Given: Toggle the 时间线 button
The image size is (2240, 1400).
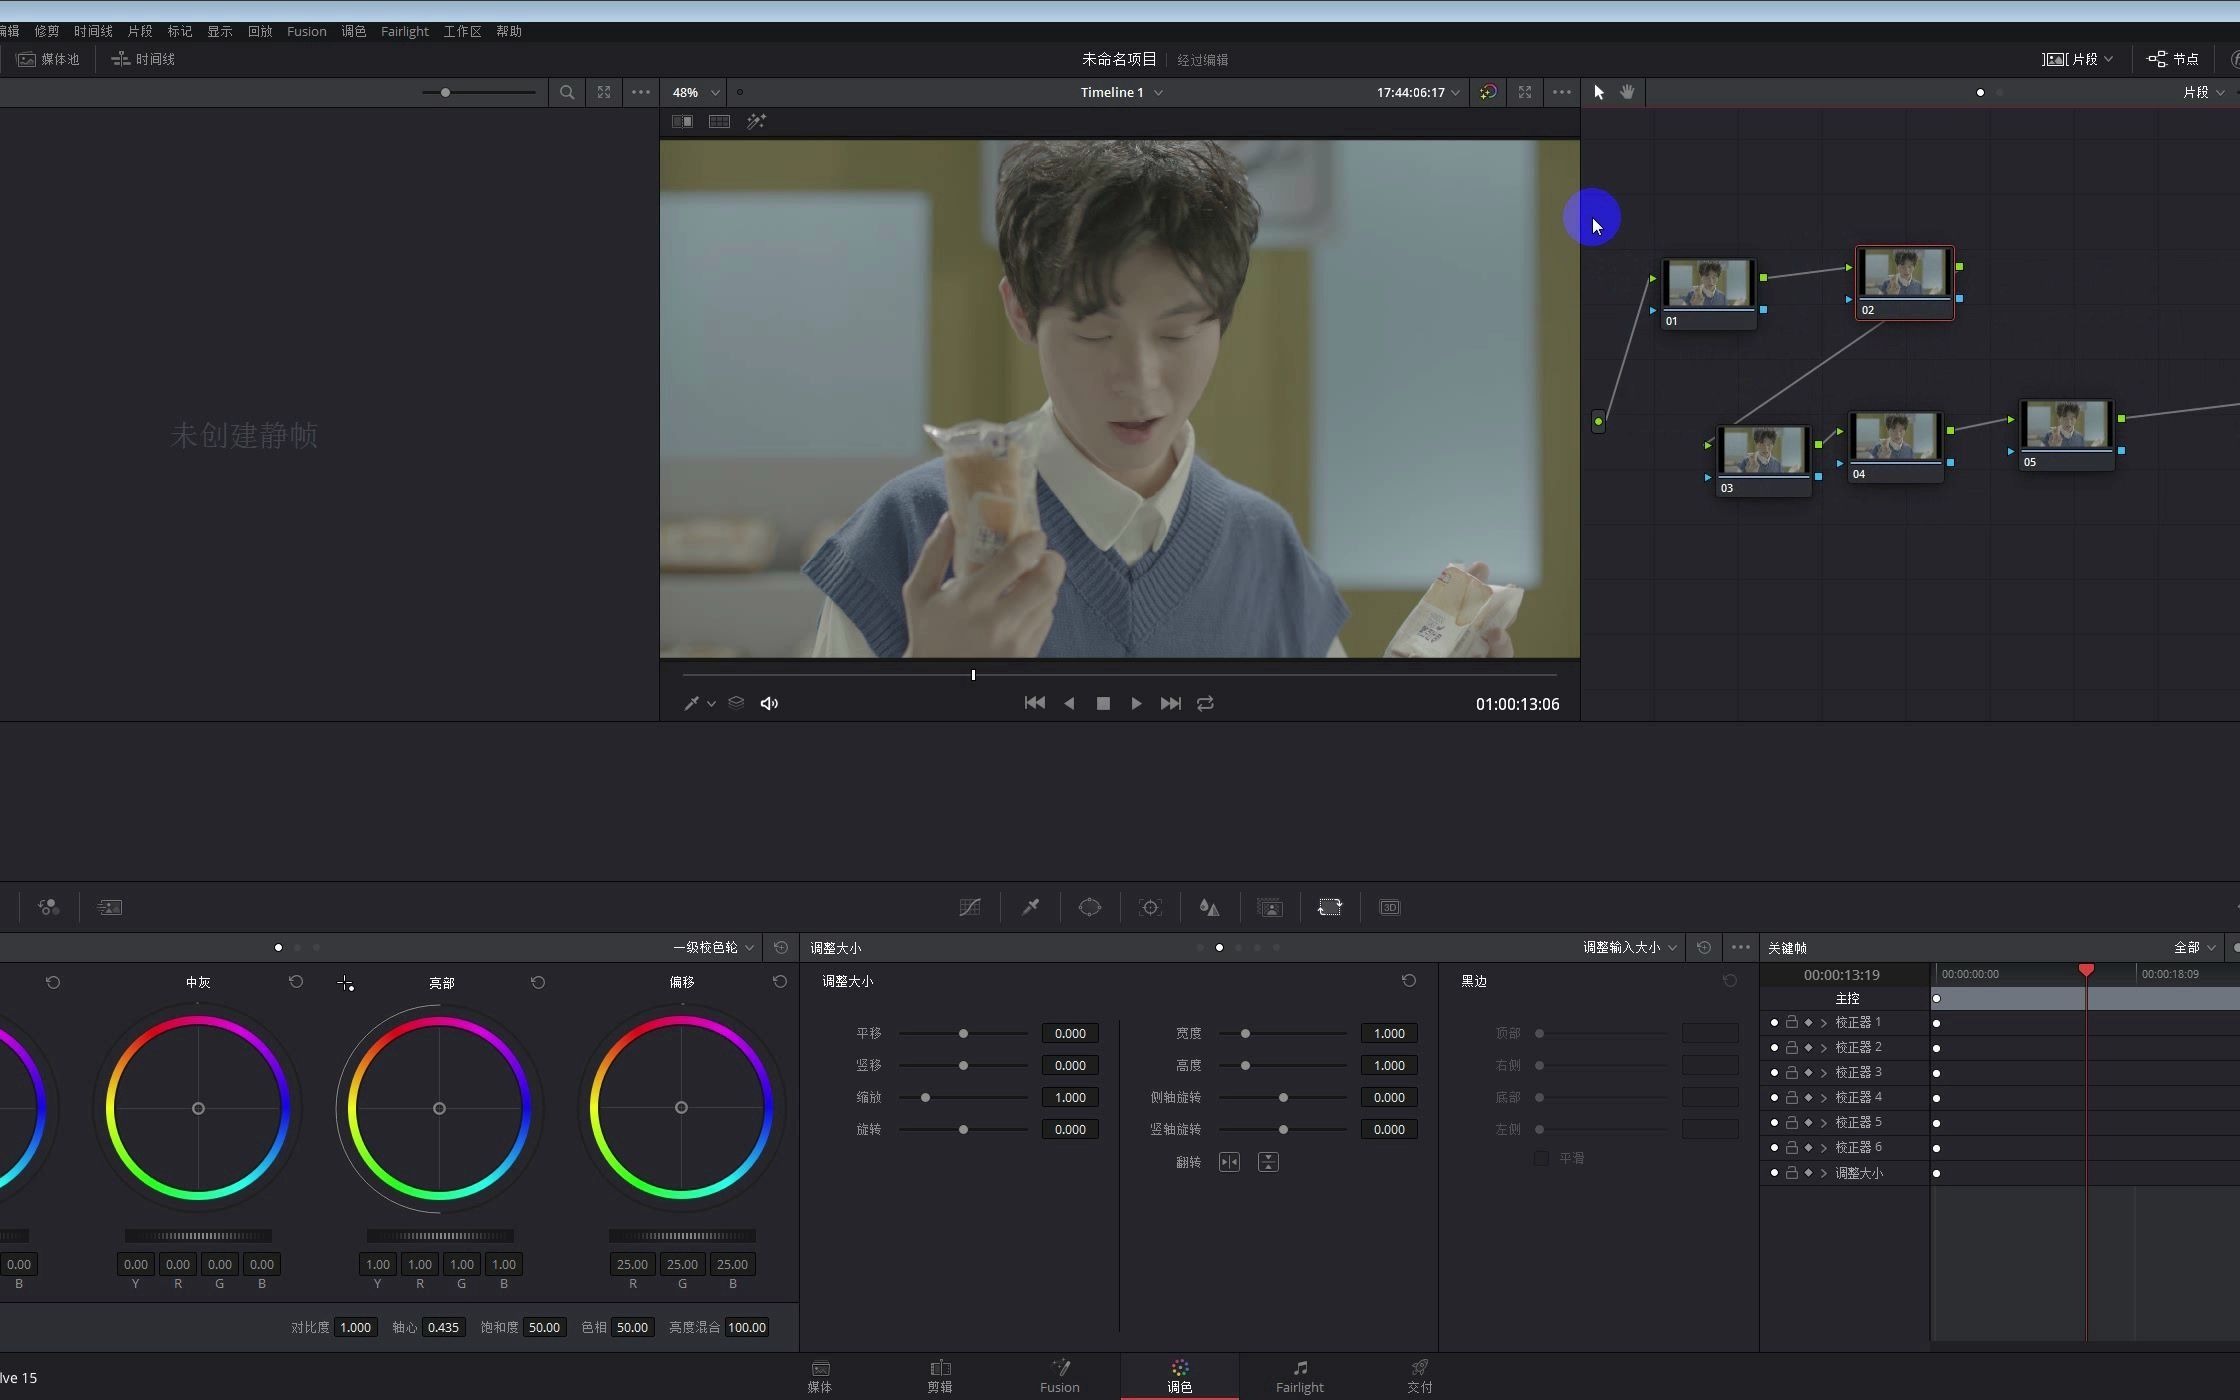Looking at the screenshot, I should (x=143, y=59).
